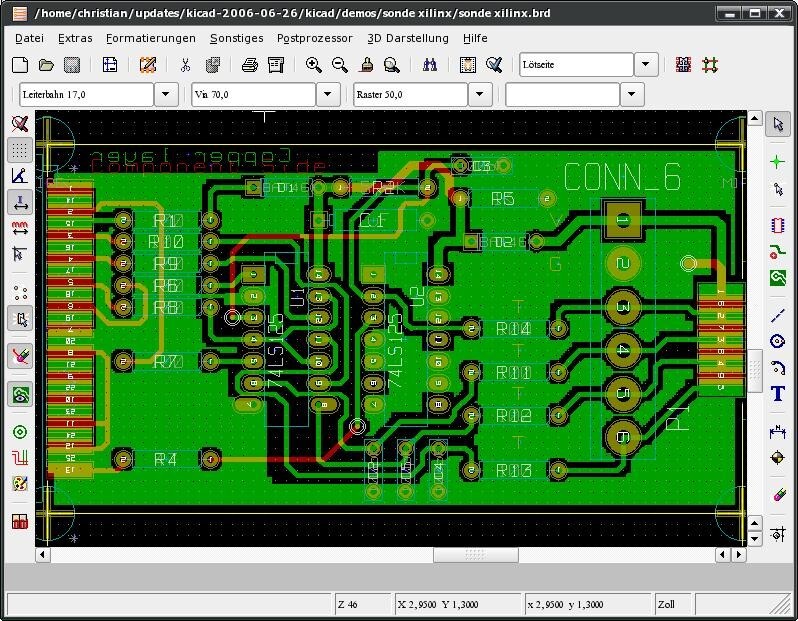
Task: Select the draw line tool
Action: pos(778,316)
